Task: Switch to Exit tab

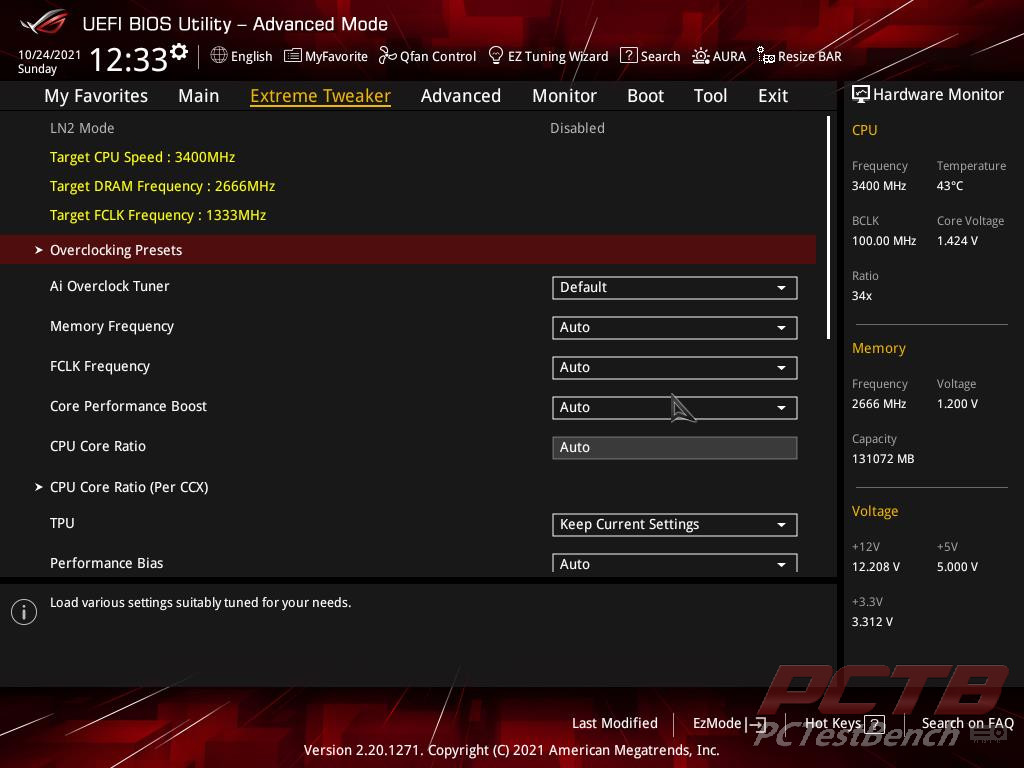Action: coord(773,96)
